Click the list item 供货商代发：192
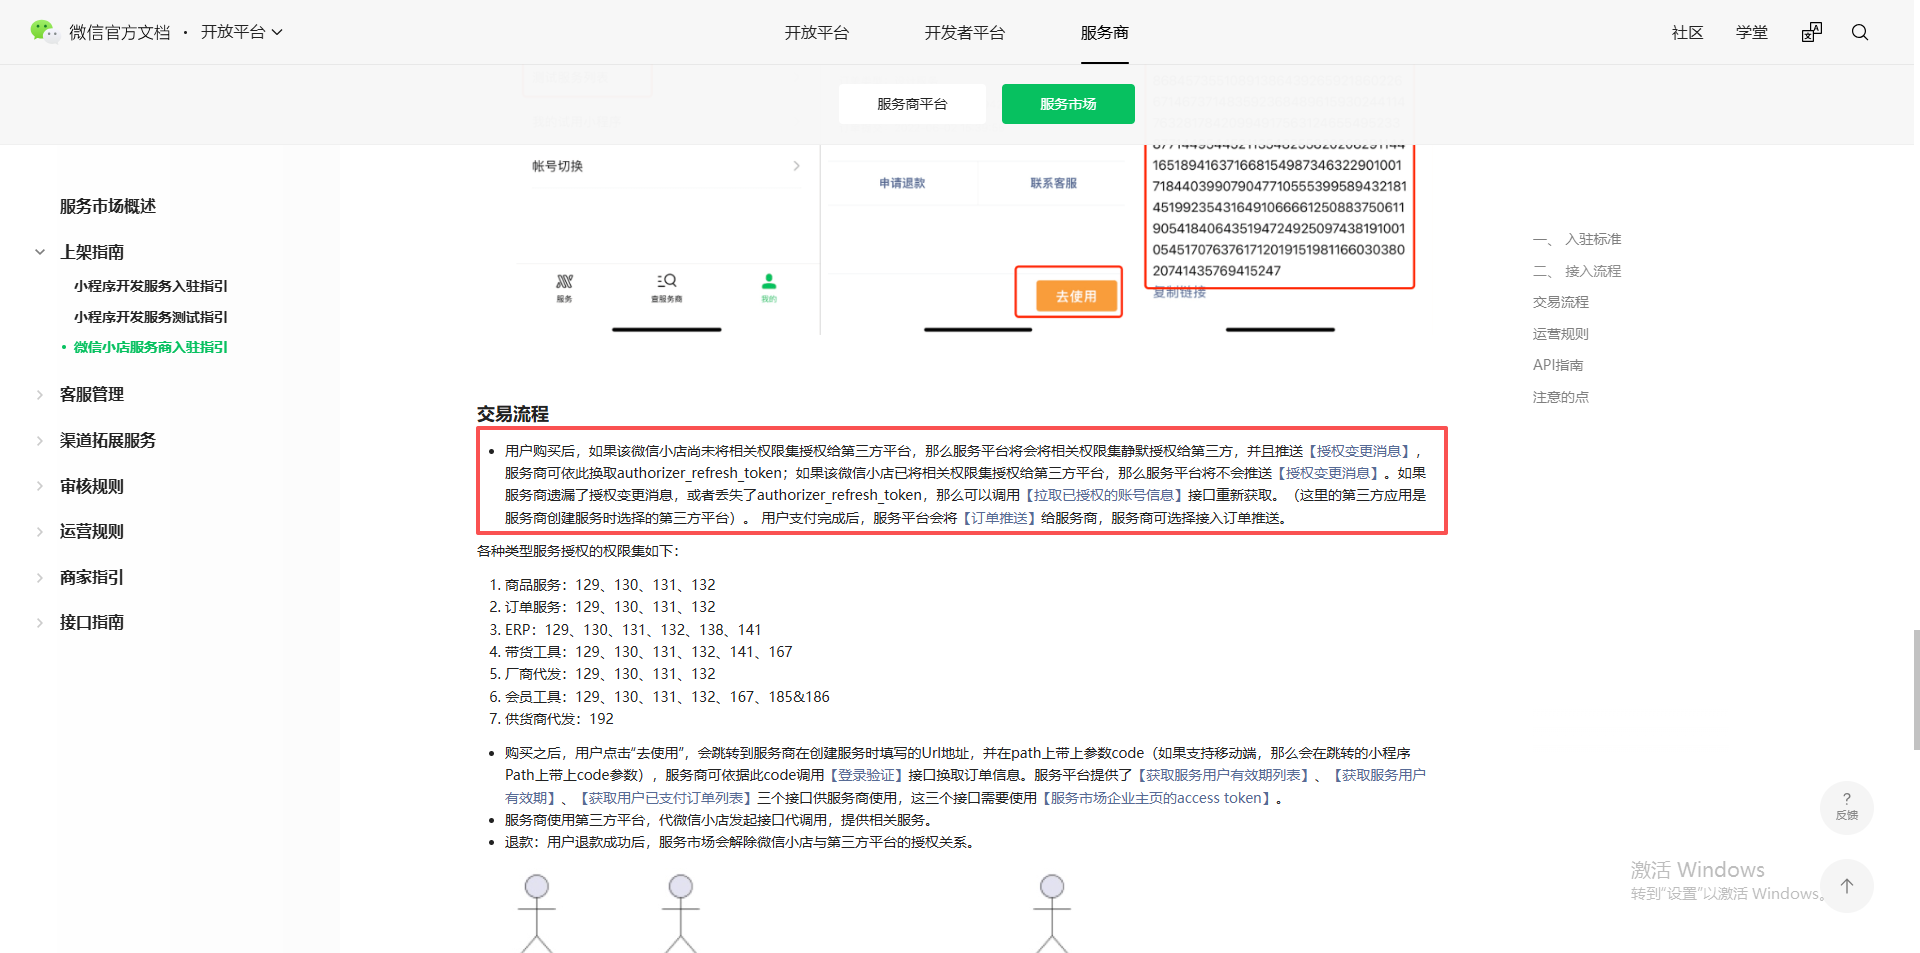This screenshot has width=1920, height=953. 559,719
